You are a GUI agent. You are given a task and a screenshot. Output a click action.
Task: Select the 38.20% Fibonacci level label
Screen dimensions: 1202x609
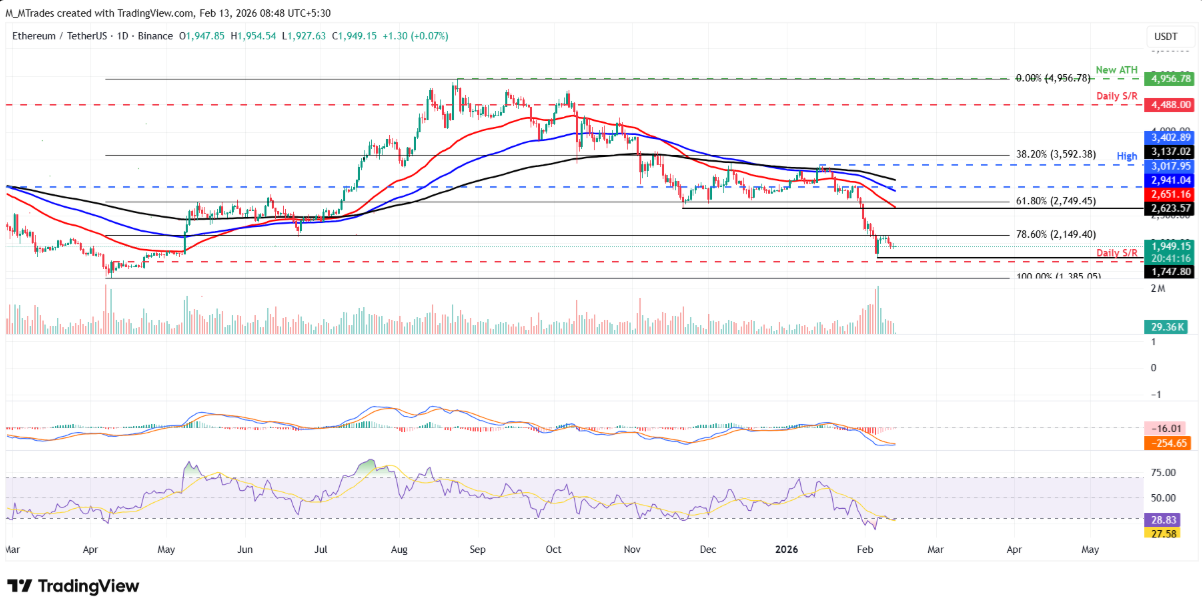point(1058,155)
